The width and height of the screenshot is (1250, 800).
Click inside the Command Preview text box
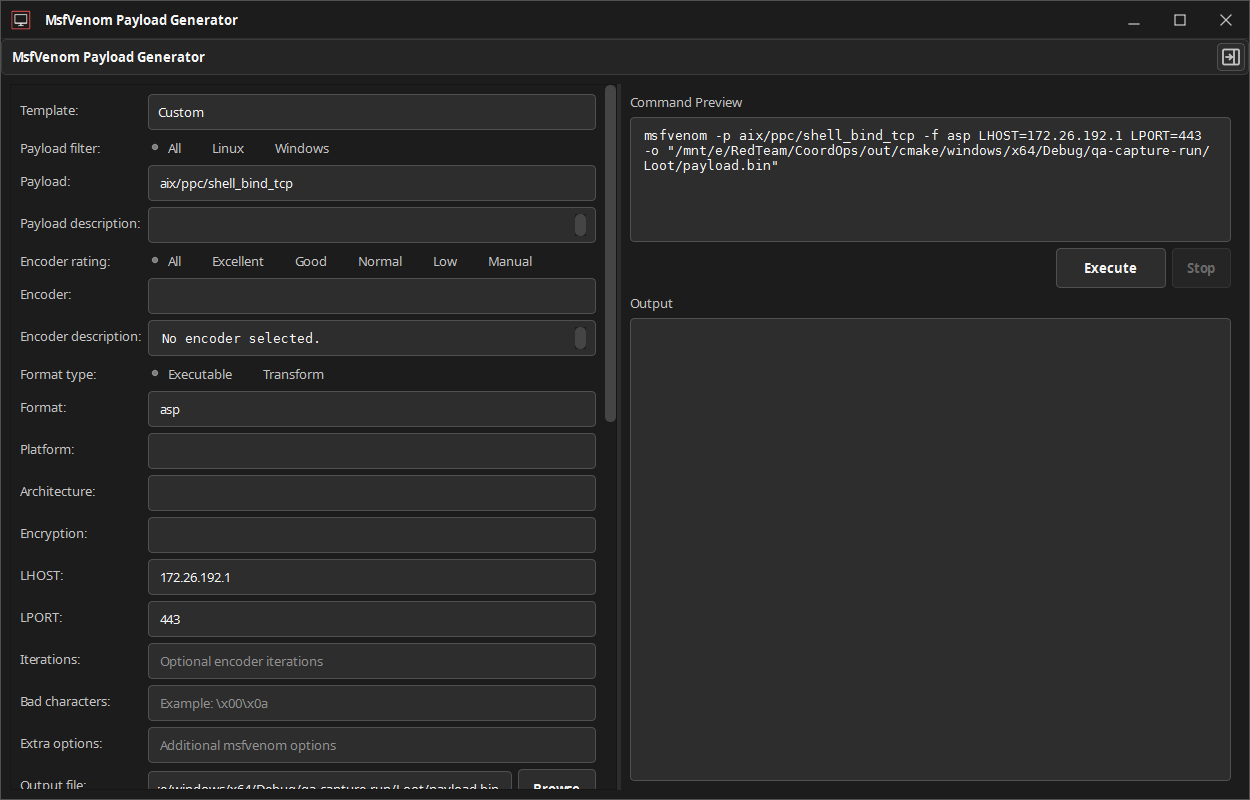(x=930, y=180)
